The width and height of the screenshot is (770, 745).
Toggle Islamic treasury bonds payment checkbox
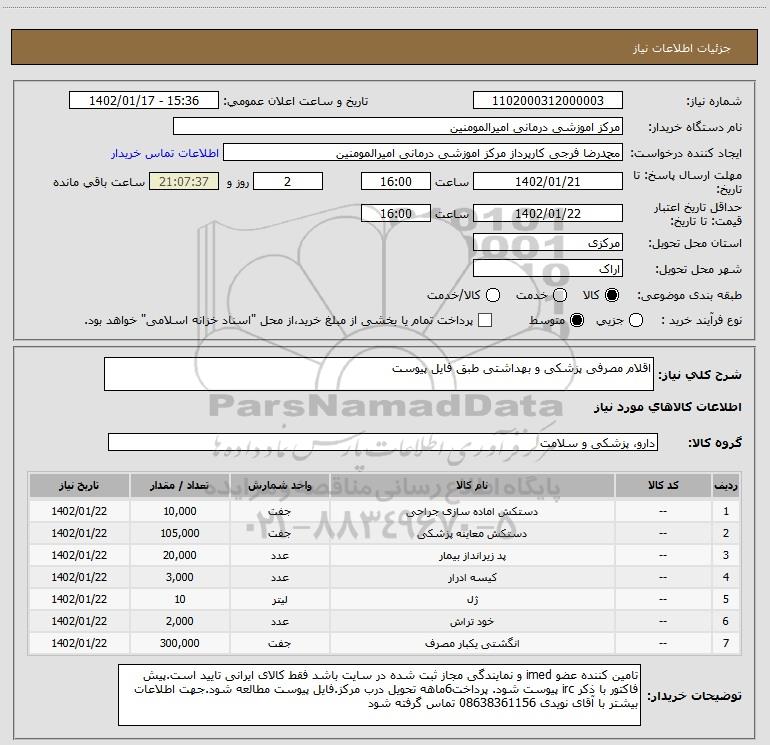[x=485, y=320]
